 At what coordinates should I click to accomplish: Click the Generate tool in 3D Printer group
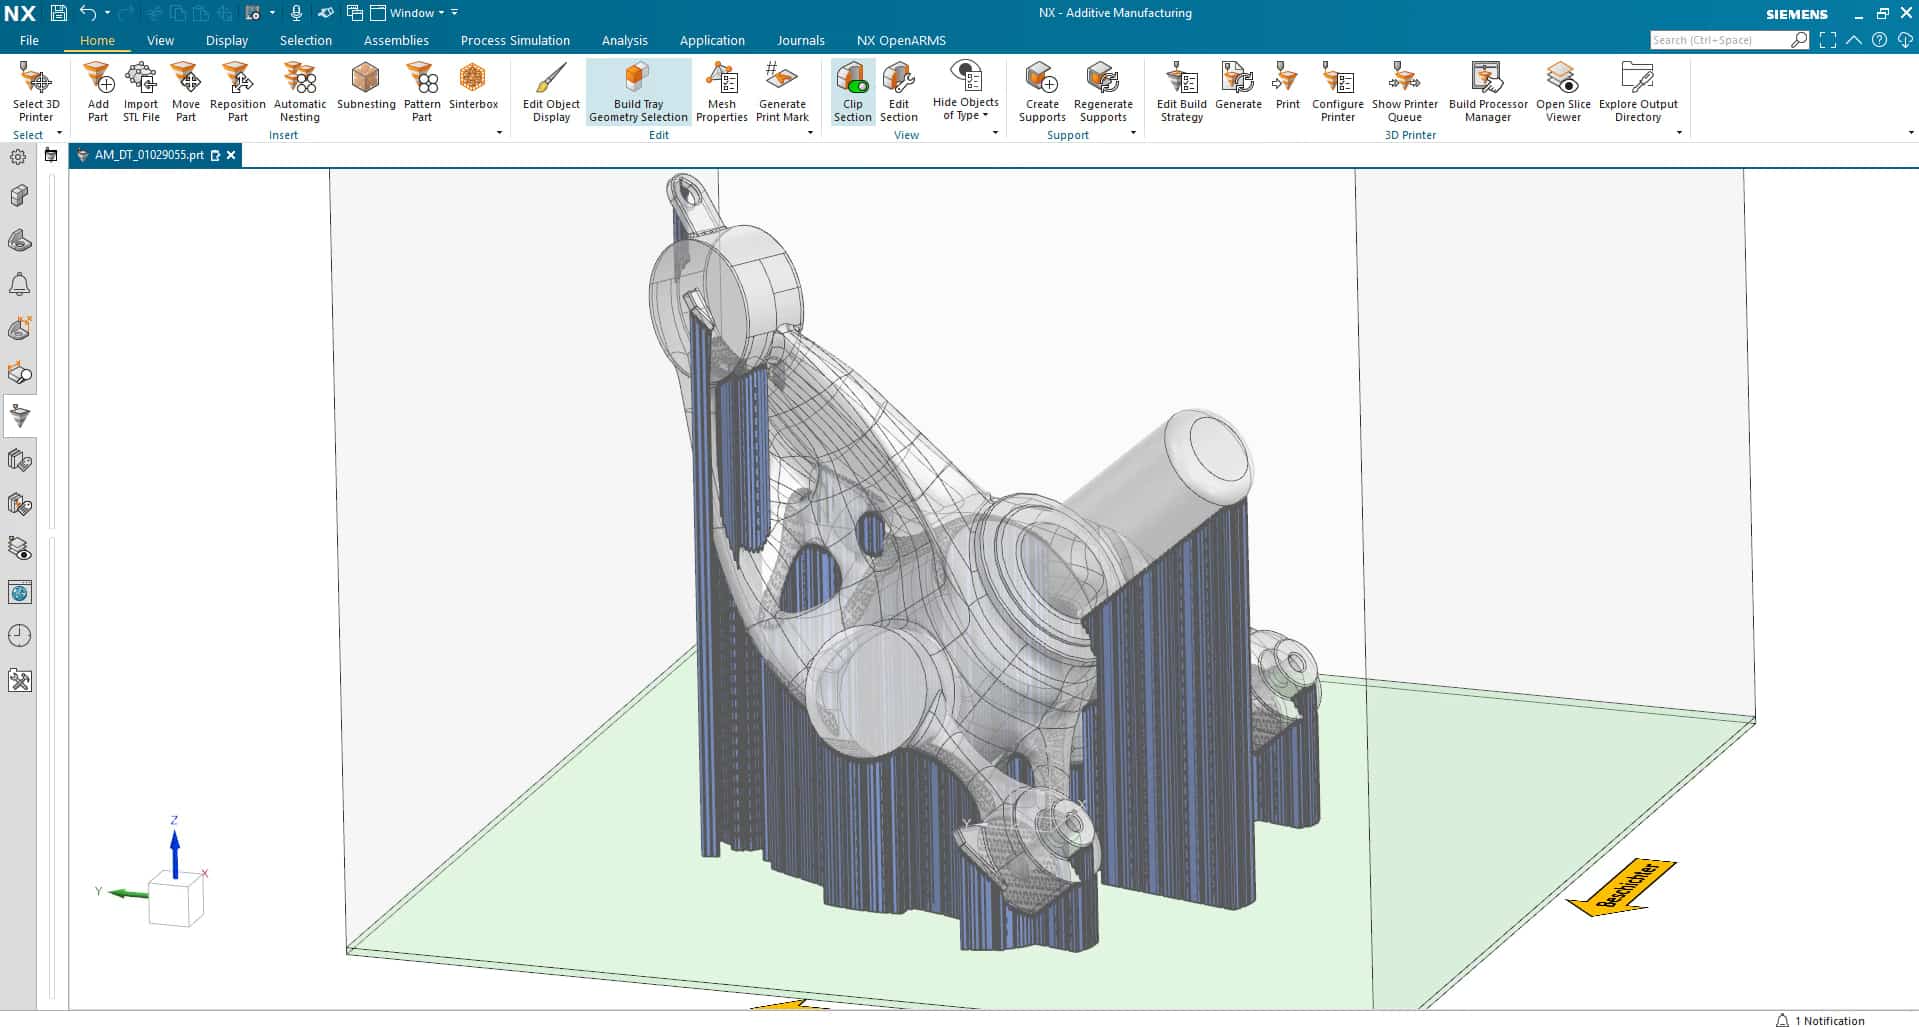[x=1238, y=85]
